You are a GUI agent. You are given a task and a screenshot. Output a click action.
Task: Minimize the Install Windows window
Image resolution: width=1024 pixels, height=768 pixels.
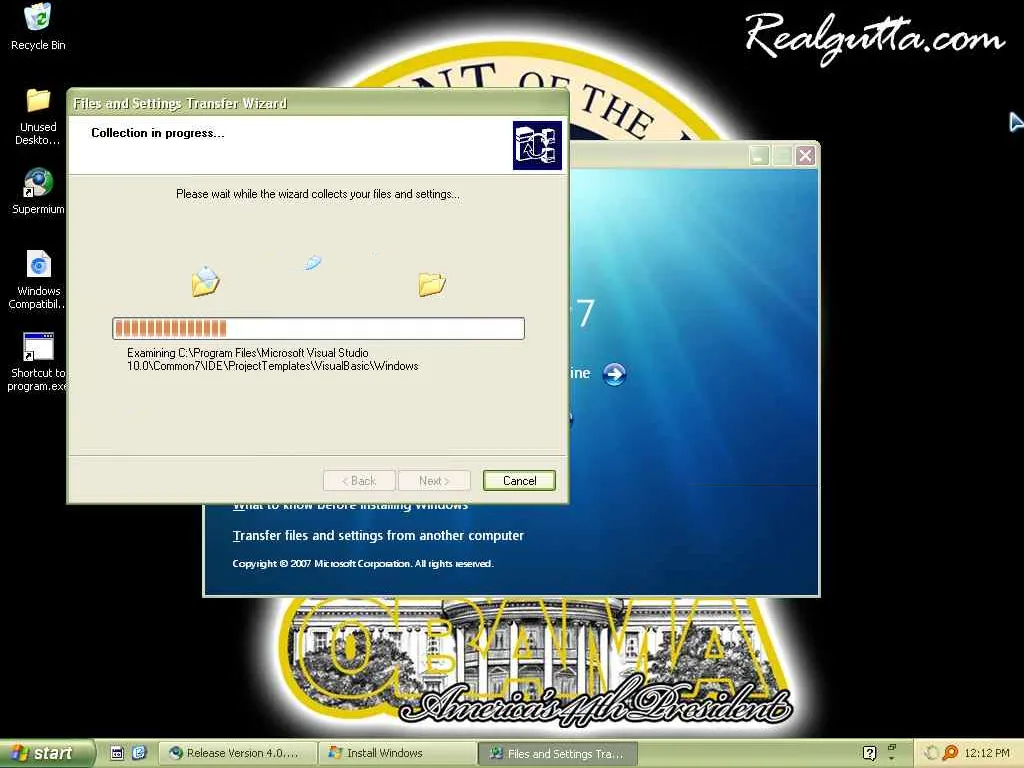[x=758, y=155]
